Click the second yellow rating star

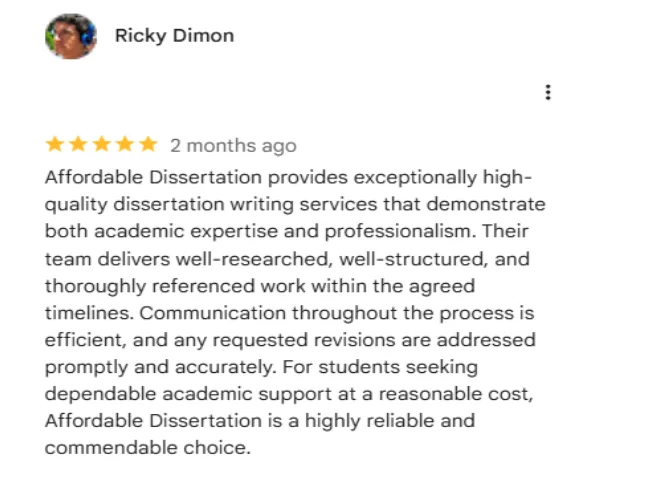pos(78,144)
